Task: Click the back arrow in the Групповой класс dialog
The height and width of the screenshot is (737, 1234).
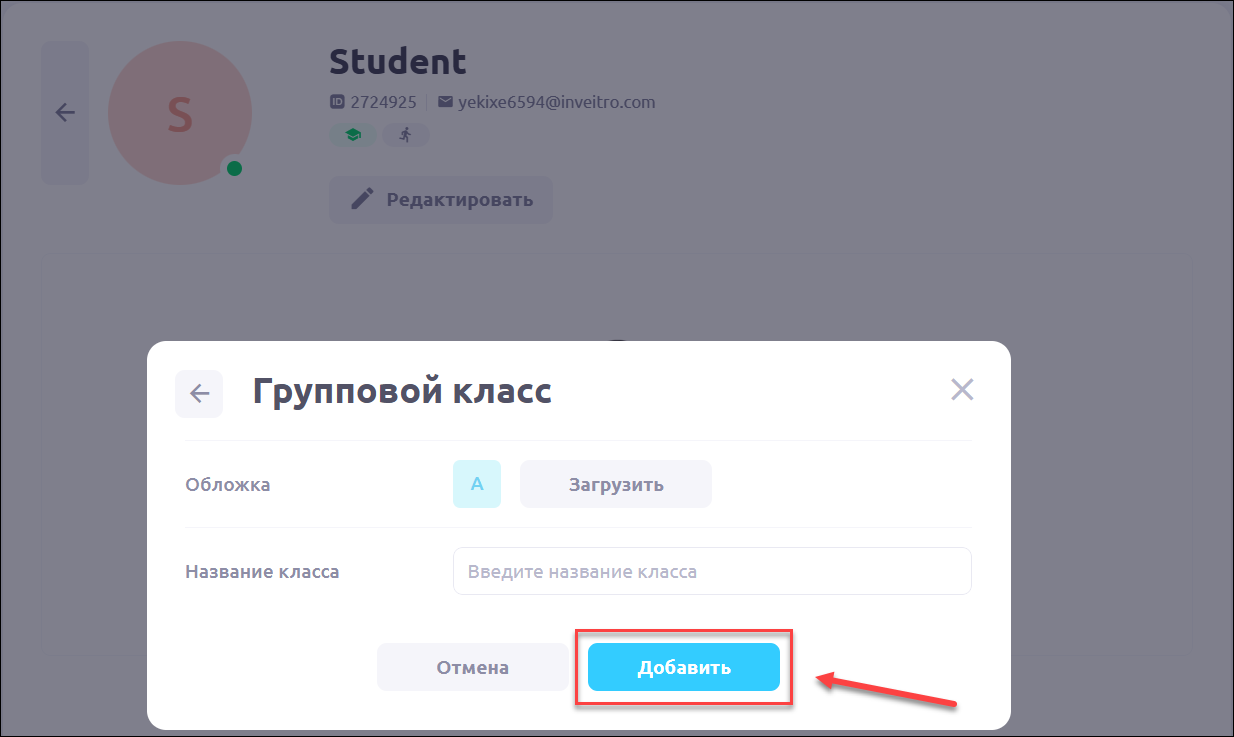Action: tap(199, 393)
